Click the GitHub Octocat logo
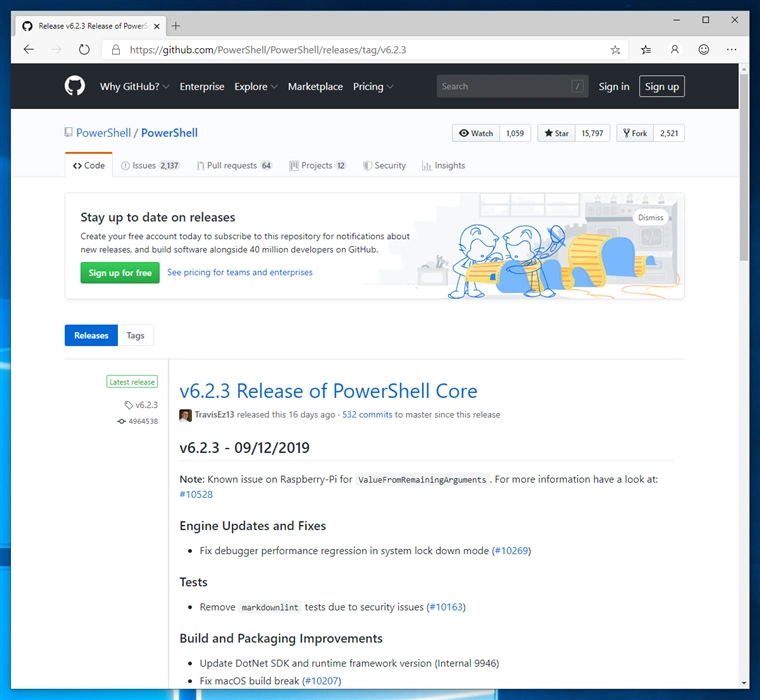760x700 pixels. pyautogui.click(x=75, y=86)
